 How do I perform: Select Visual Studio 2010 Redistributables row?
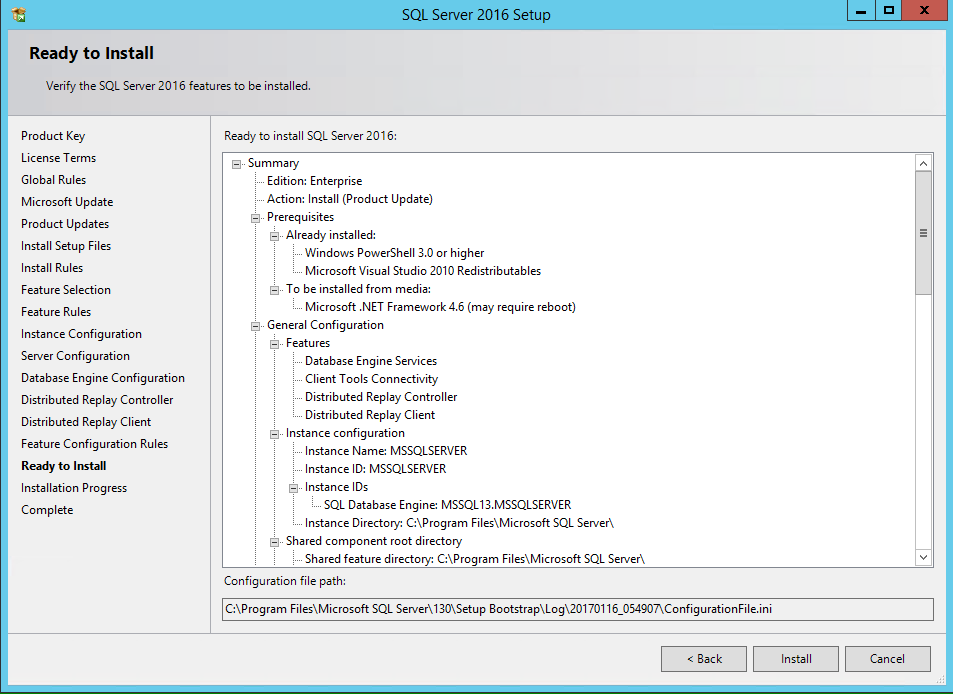[422, 271]
